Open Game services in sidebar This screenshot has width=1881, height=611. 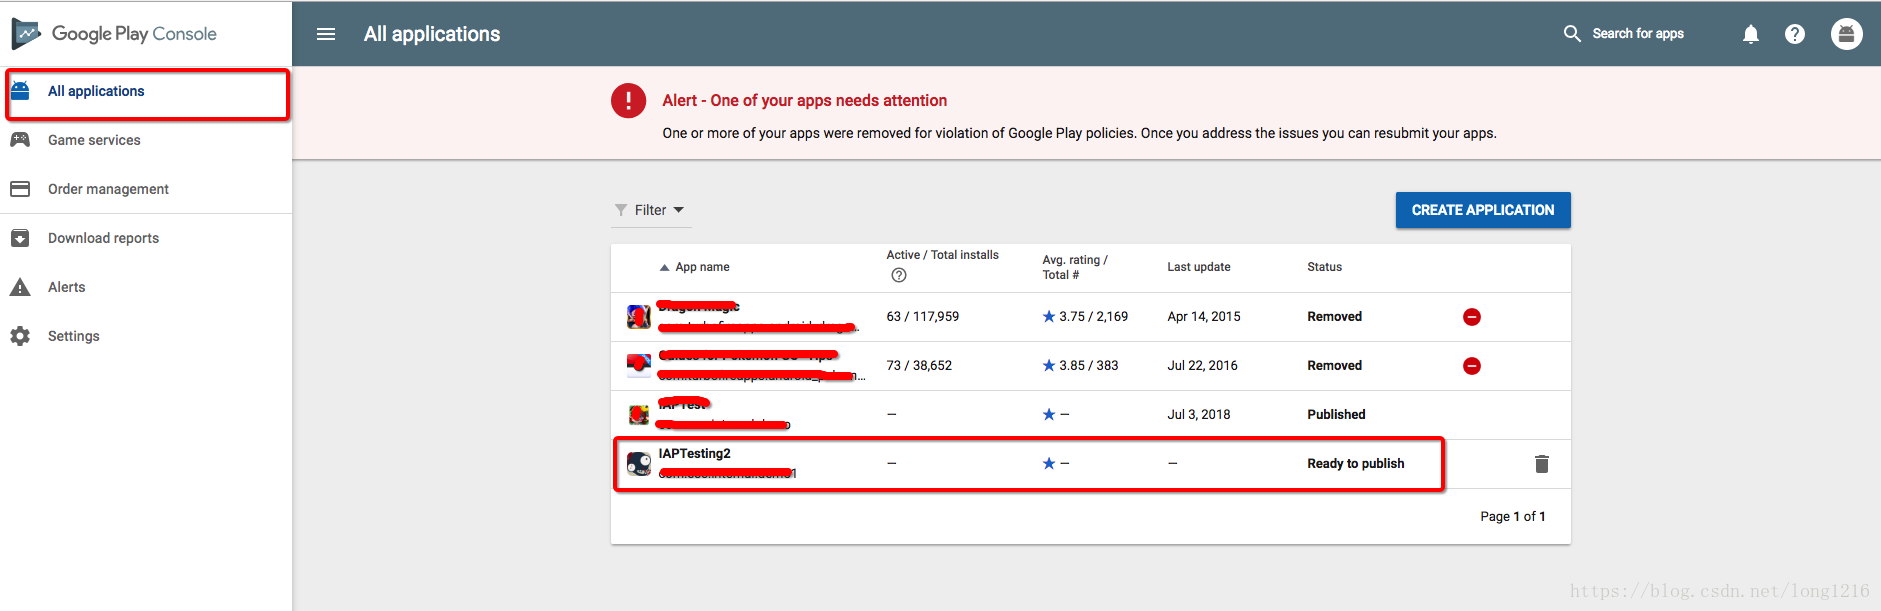click(94, 140)
